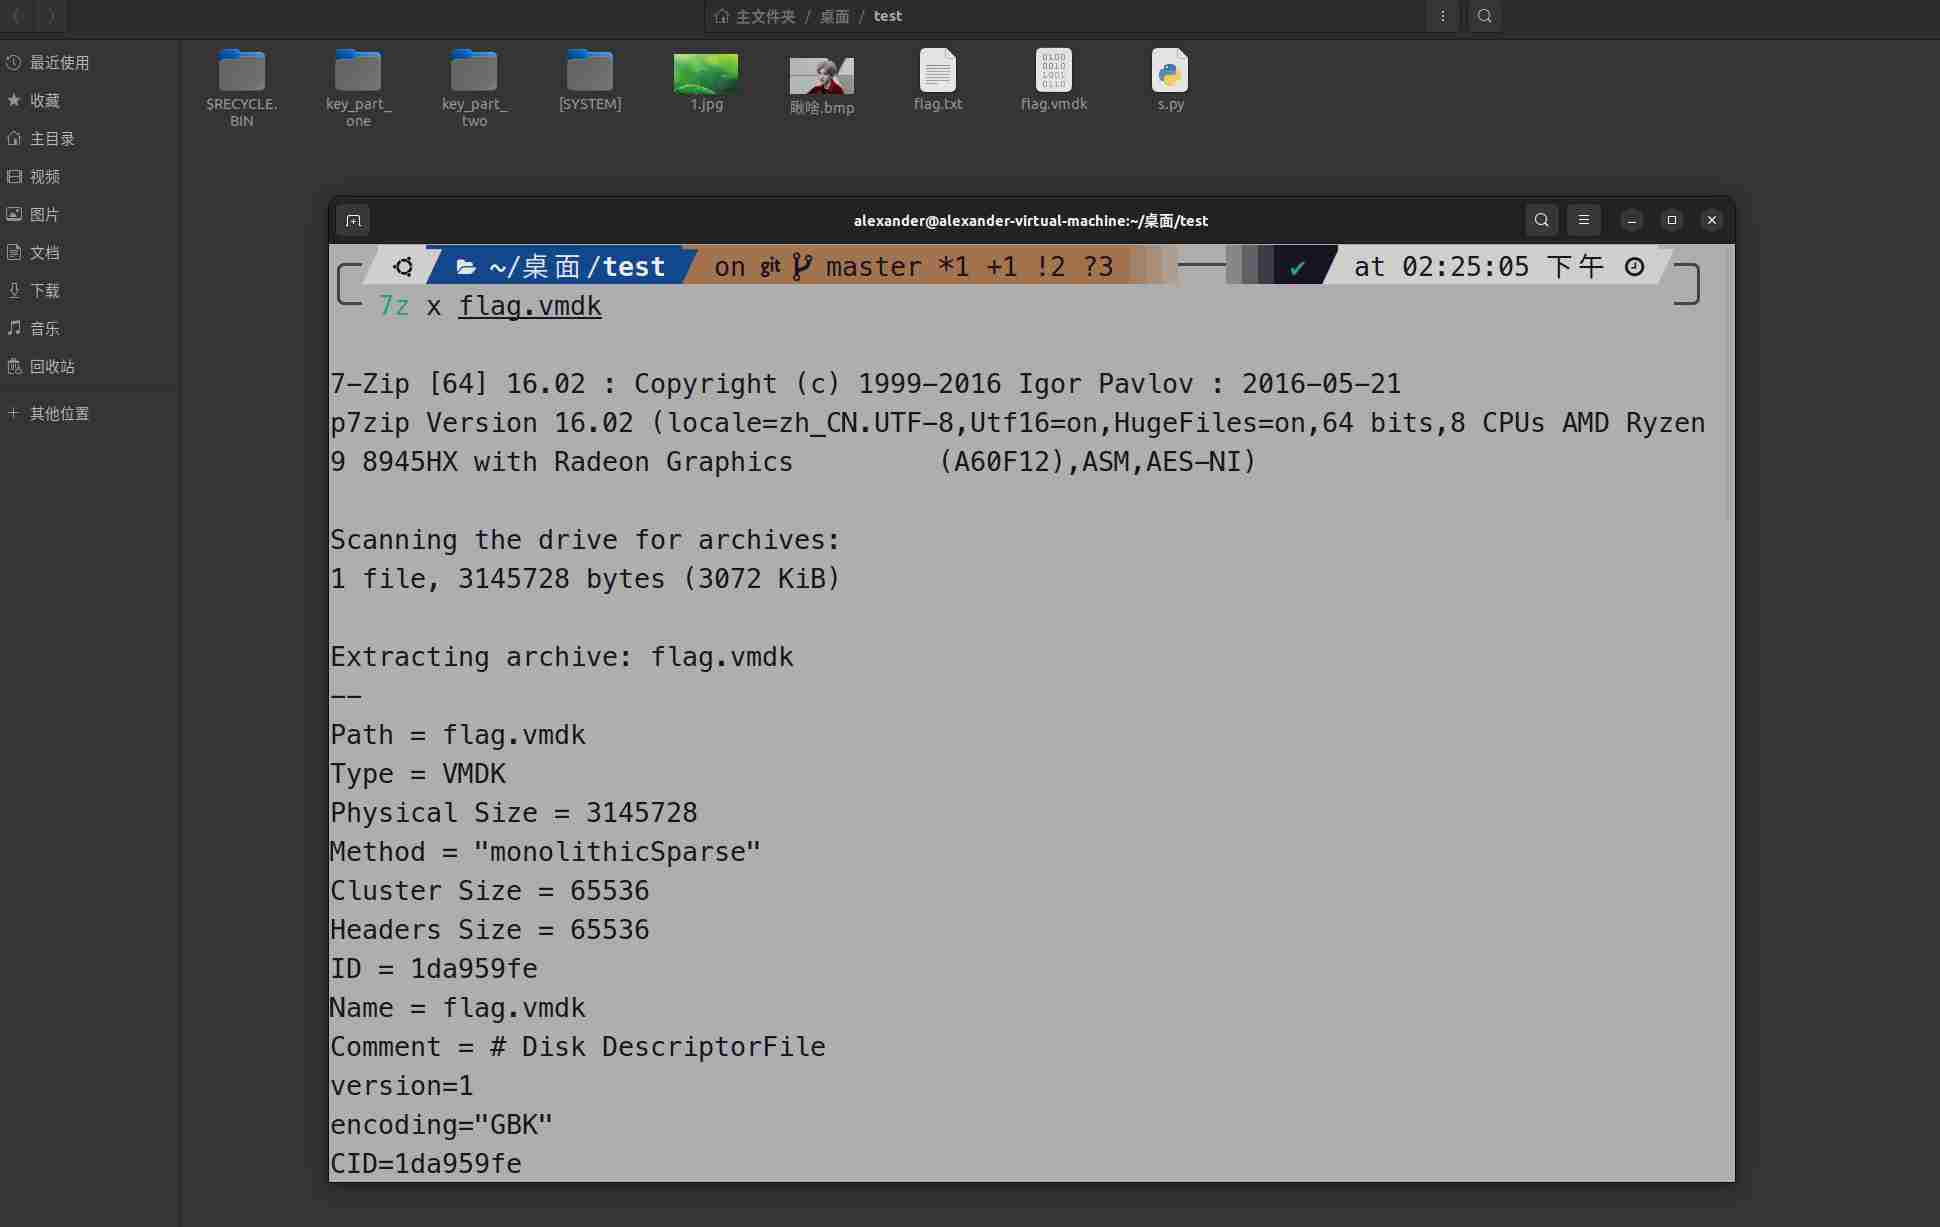Open the $RECYCLE.BIN folder
This screenshot has height=1227, width=1940.
tap(242, 72)
